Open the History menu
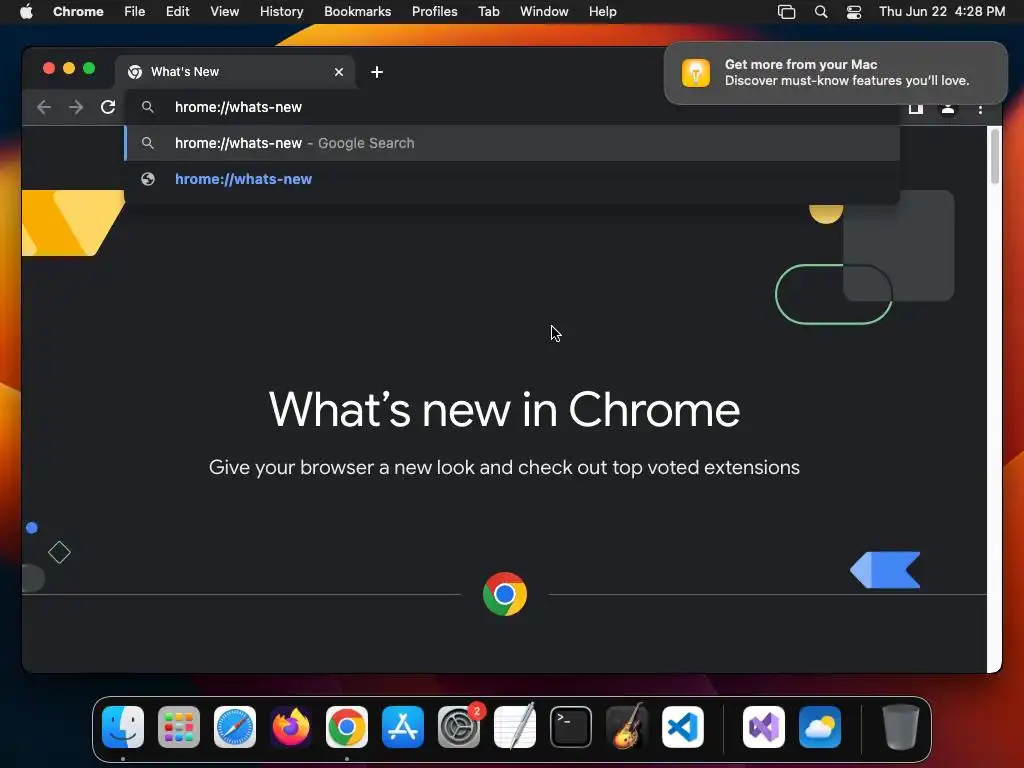 281,12
